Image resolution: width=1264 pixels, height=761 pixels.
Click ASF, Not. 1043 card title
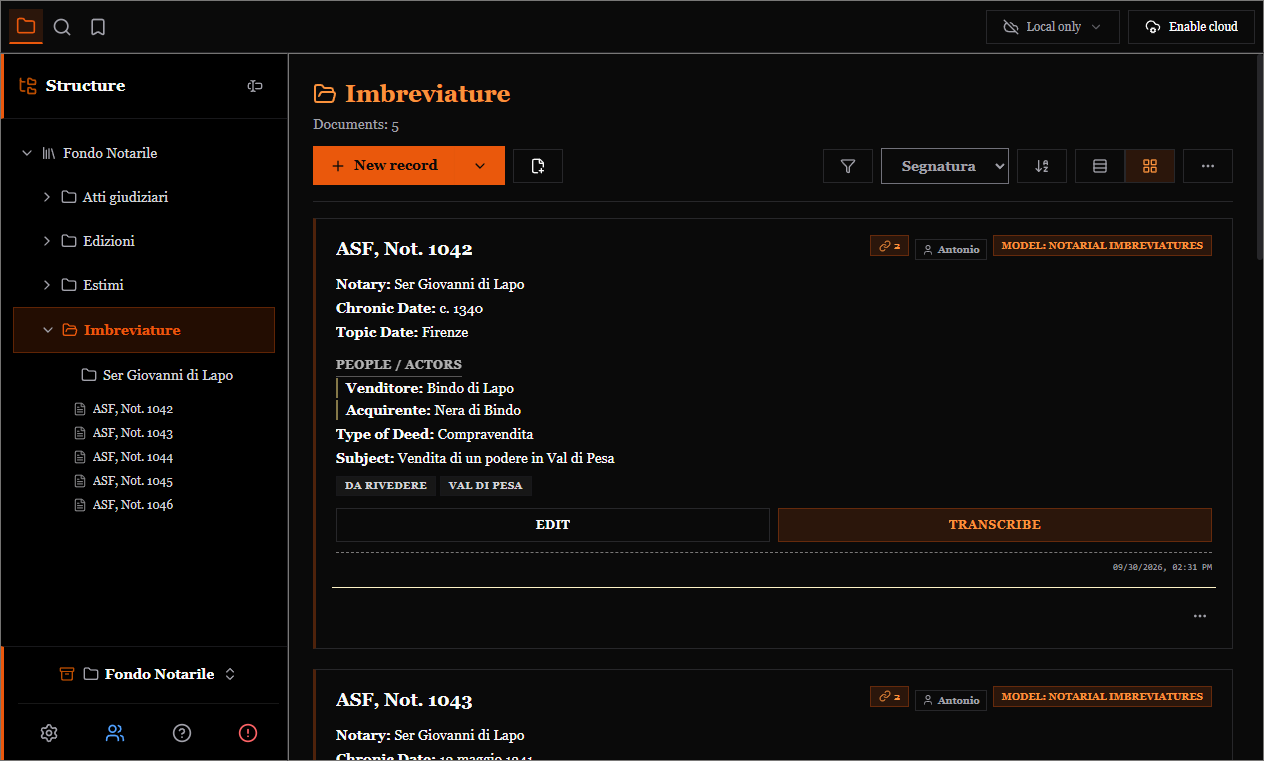click(404, 700)
